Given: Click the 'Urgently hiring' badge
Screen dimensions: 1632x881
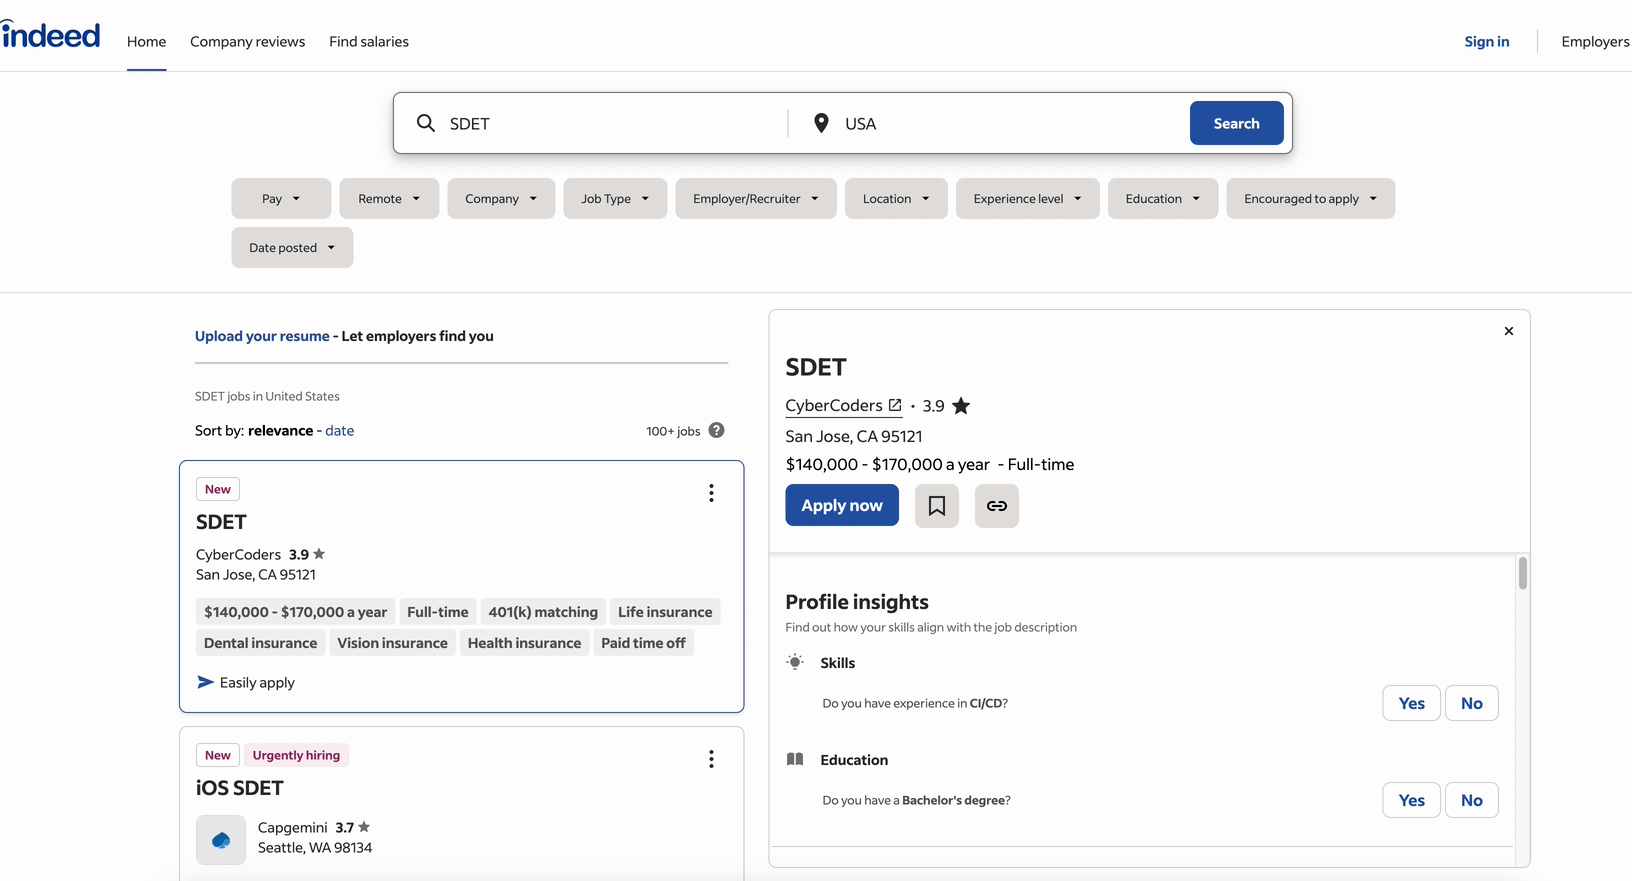Looking at the screenshot, I should point(296,755).
